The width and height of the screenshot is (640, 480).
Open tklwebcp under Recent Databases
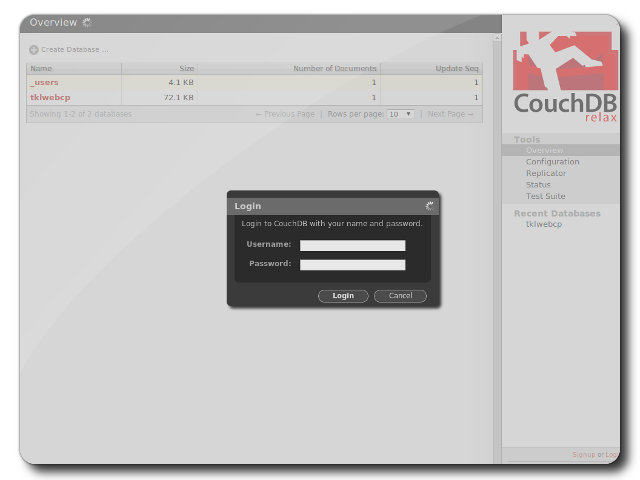point(544,224)
